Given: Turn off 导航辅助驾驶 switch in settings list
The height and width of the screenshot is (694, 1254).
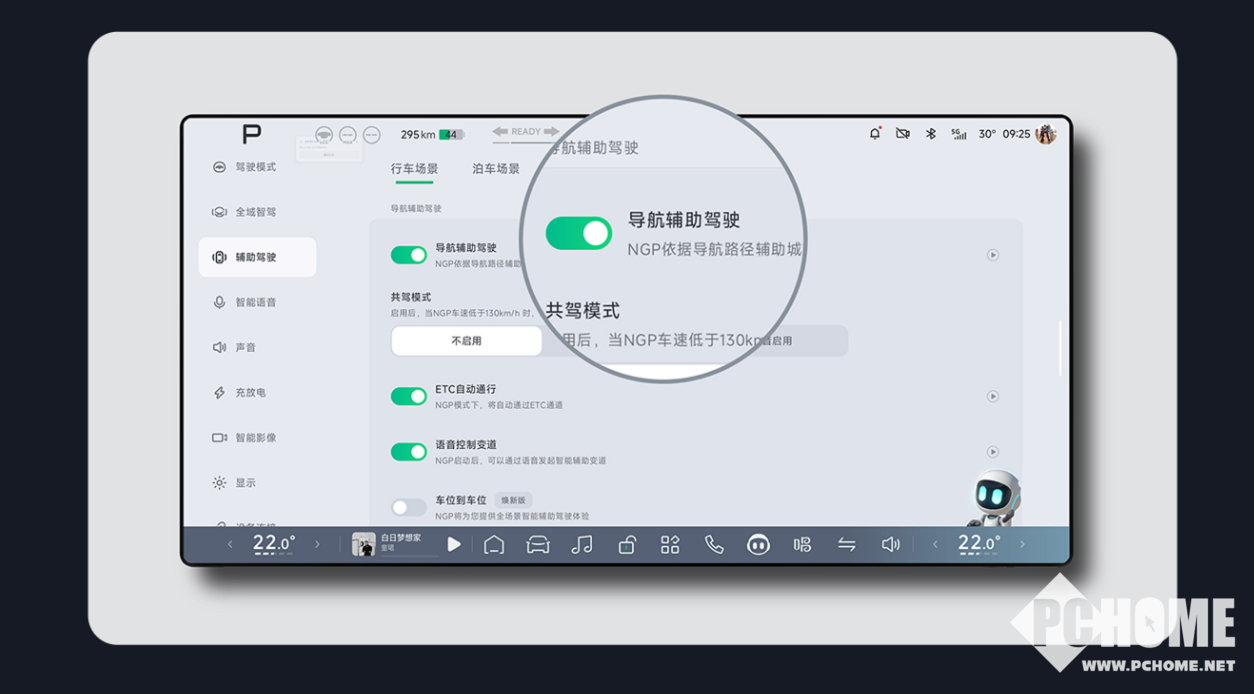Looking at the screenshot, I should click(409, 255).
